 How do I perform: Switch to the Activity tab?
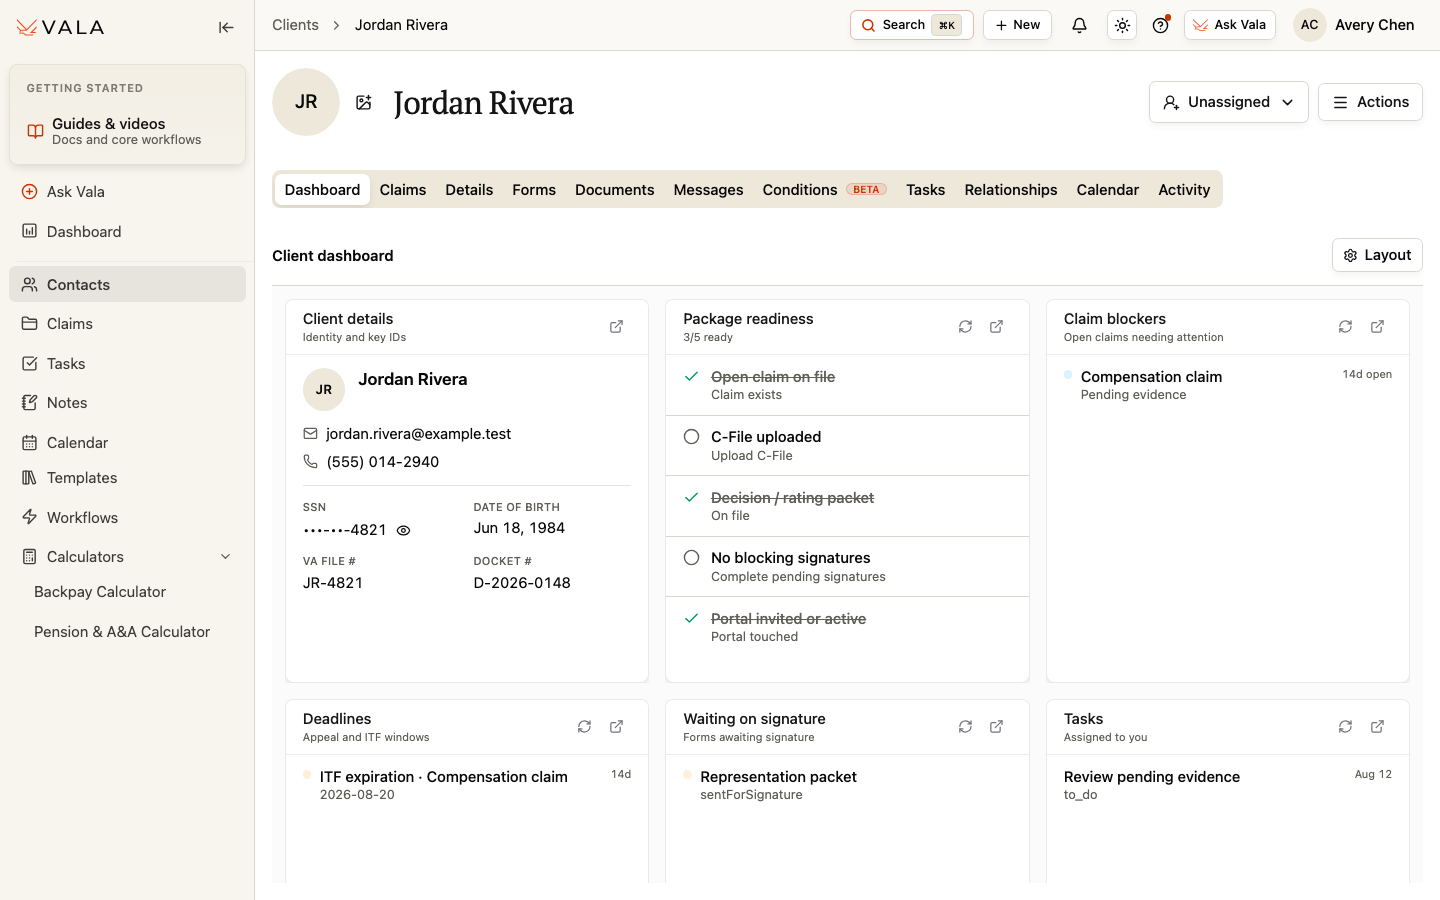coord(1184,190)
